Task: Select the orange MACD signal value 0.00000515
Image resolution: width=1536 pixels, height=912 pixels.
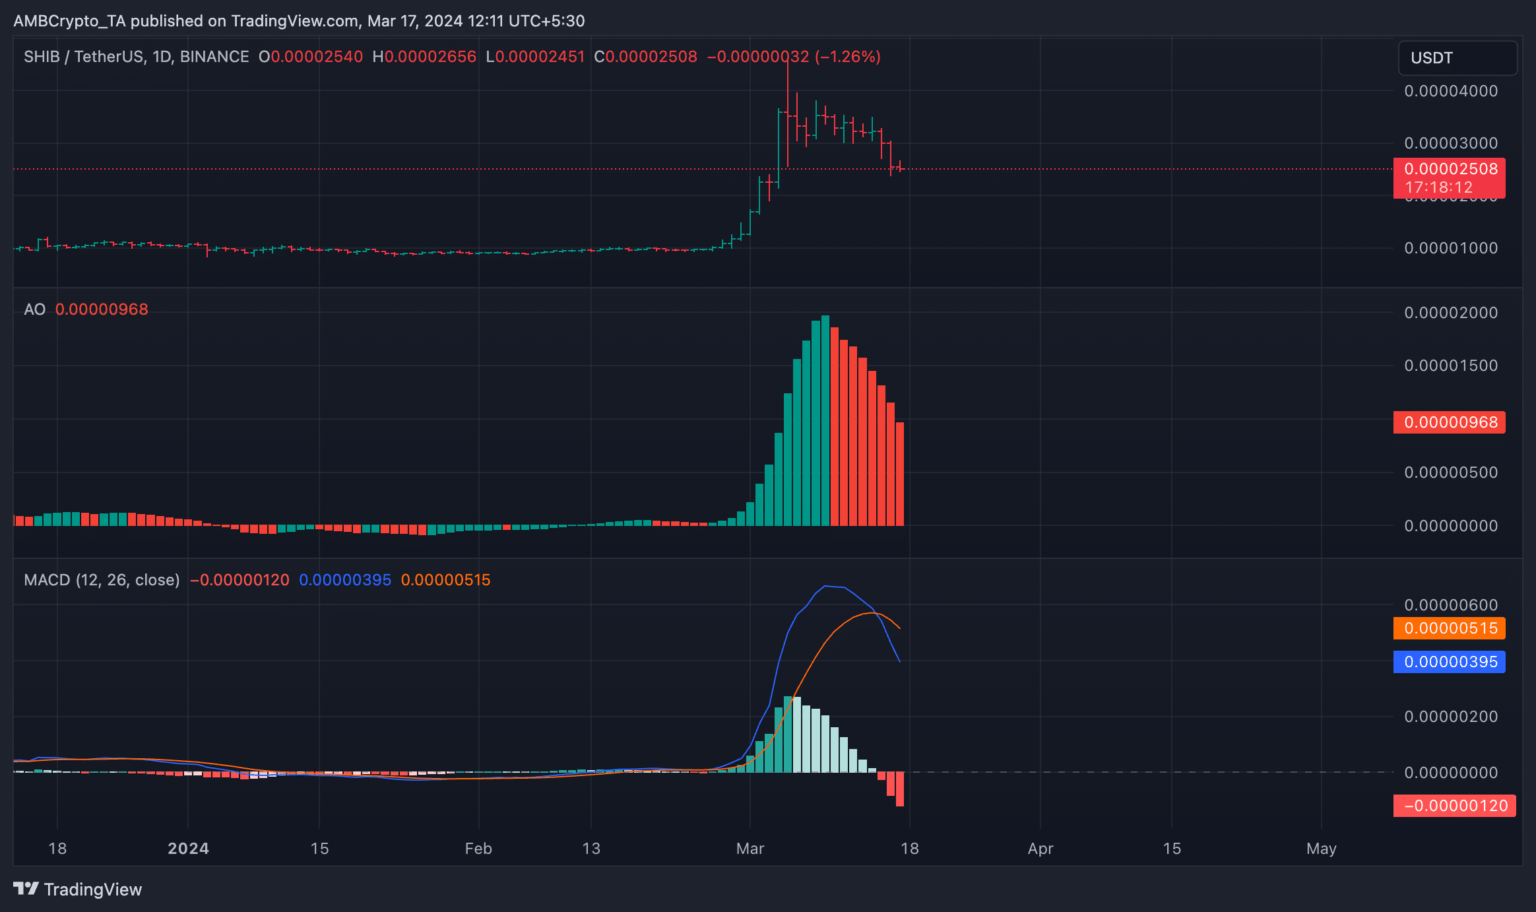Action: [1449, 628]
